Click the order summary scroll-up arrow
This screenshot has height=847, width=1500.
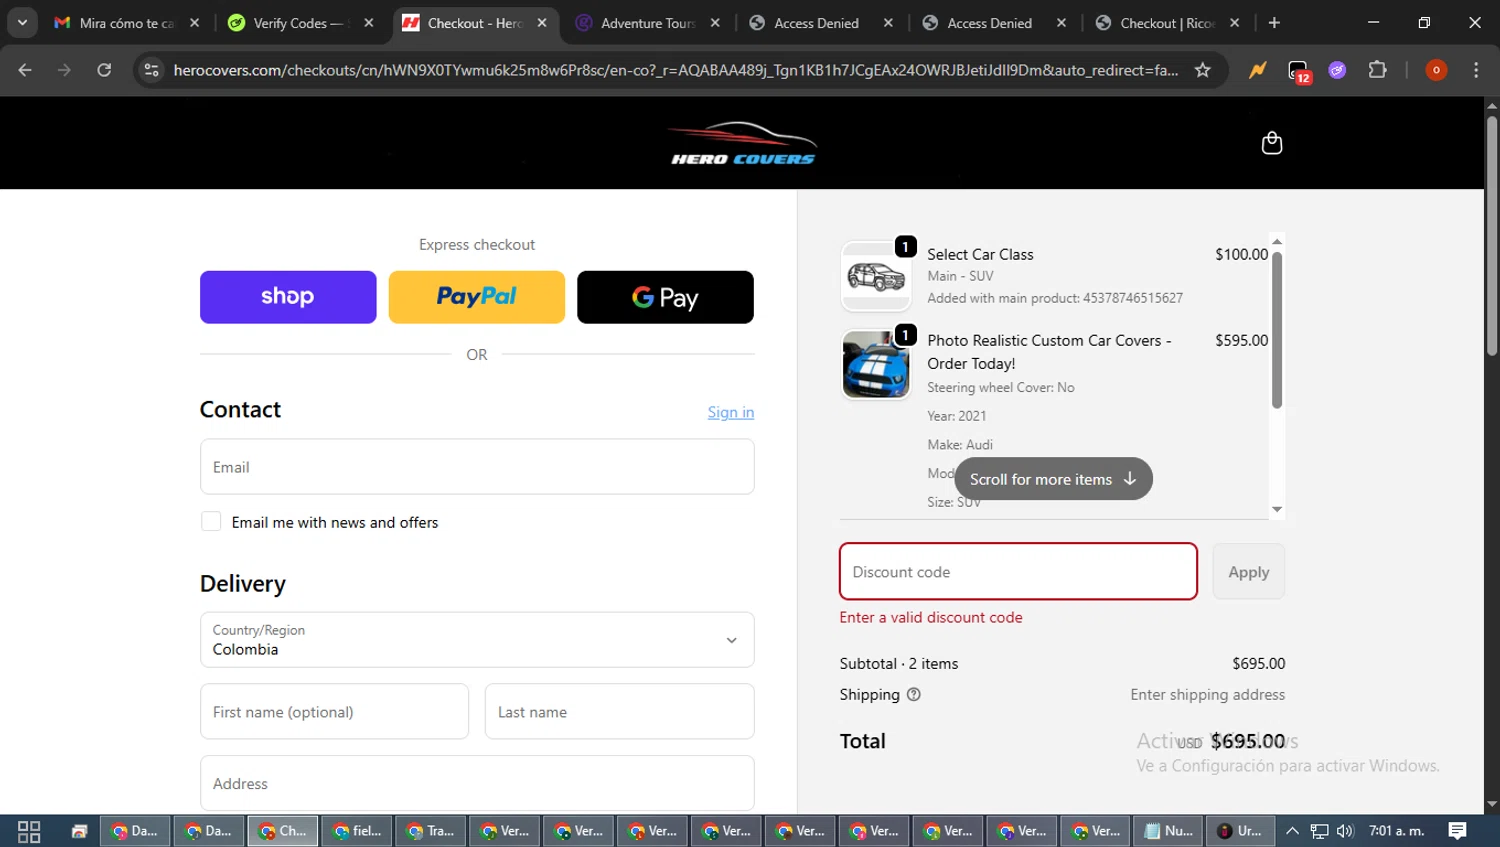click(1277, 241)
